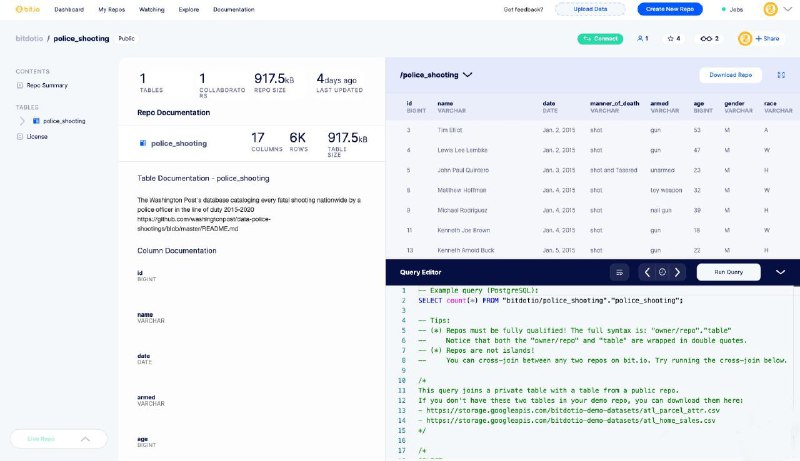Image resolution: width=800 pixels, height=461 pixels.
Task: Click the manner_of_death column header
Action: [614, 107]
